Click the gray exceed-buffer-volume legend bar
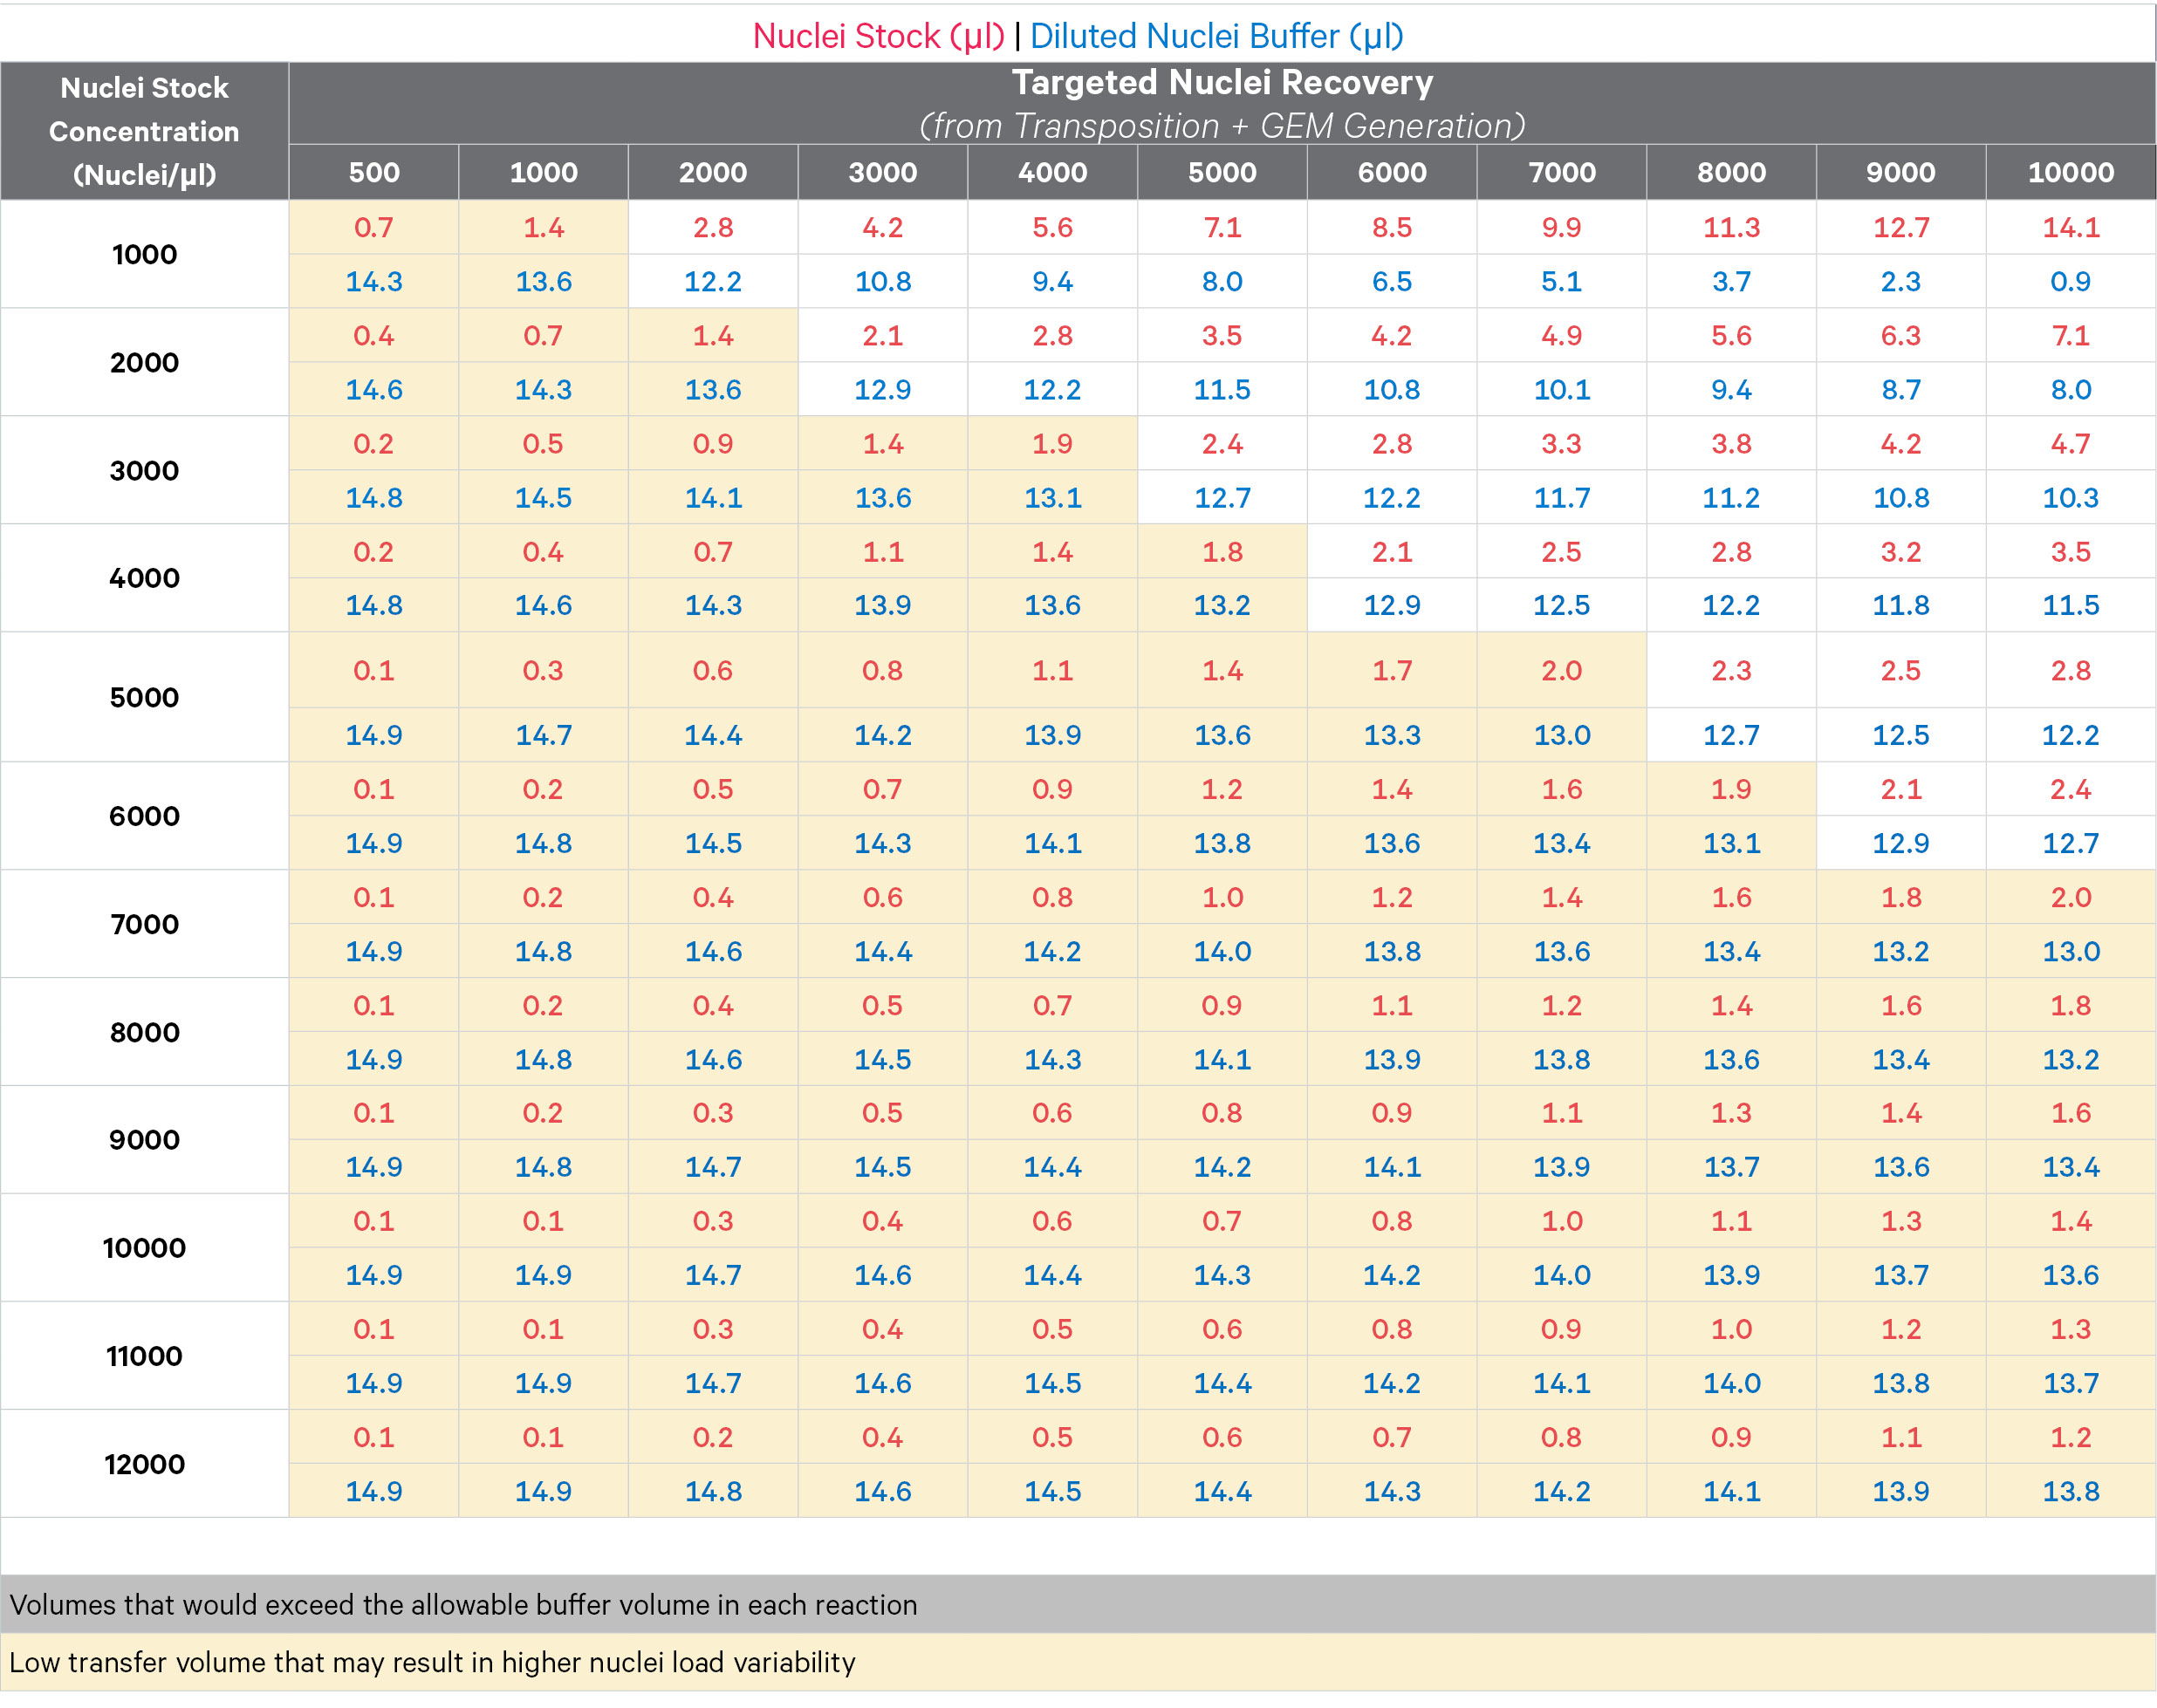2157x1708 pixels. (x=1078, y=1604)
